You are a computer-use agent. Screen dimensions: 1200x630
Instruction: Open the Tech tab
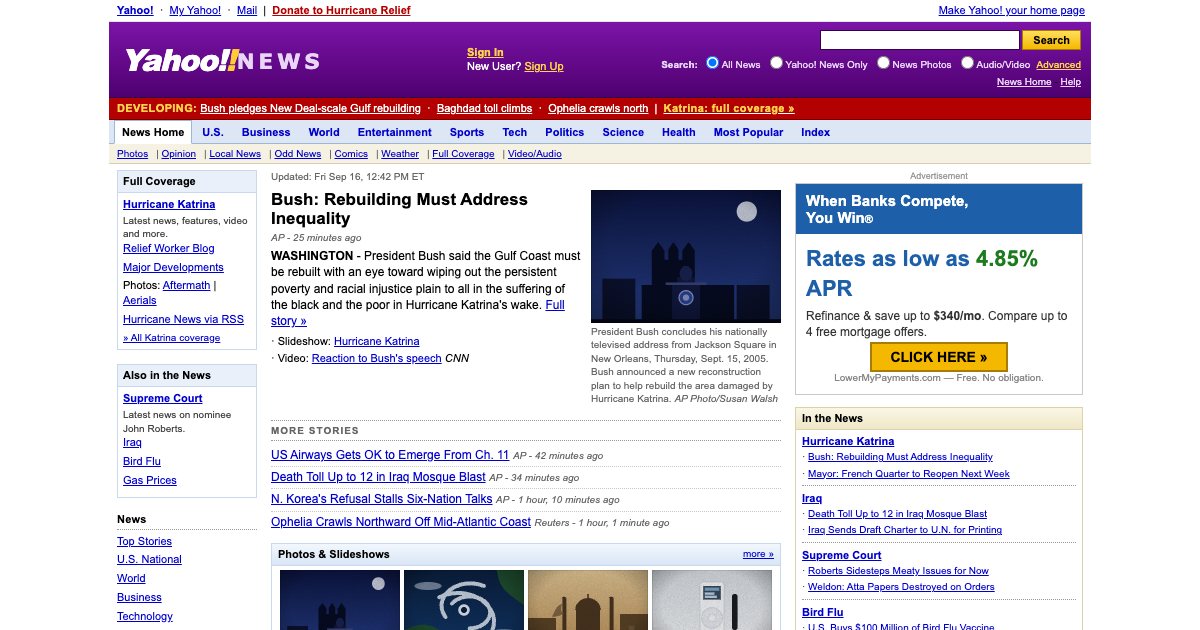(515, 132)
